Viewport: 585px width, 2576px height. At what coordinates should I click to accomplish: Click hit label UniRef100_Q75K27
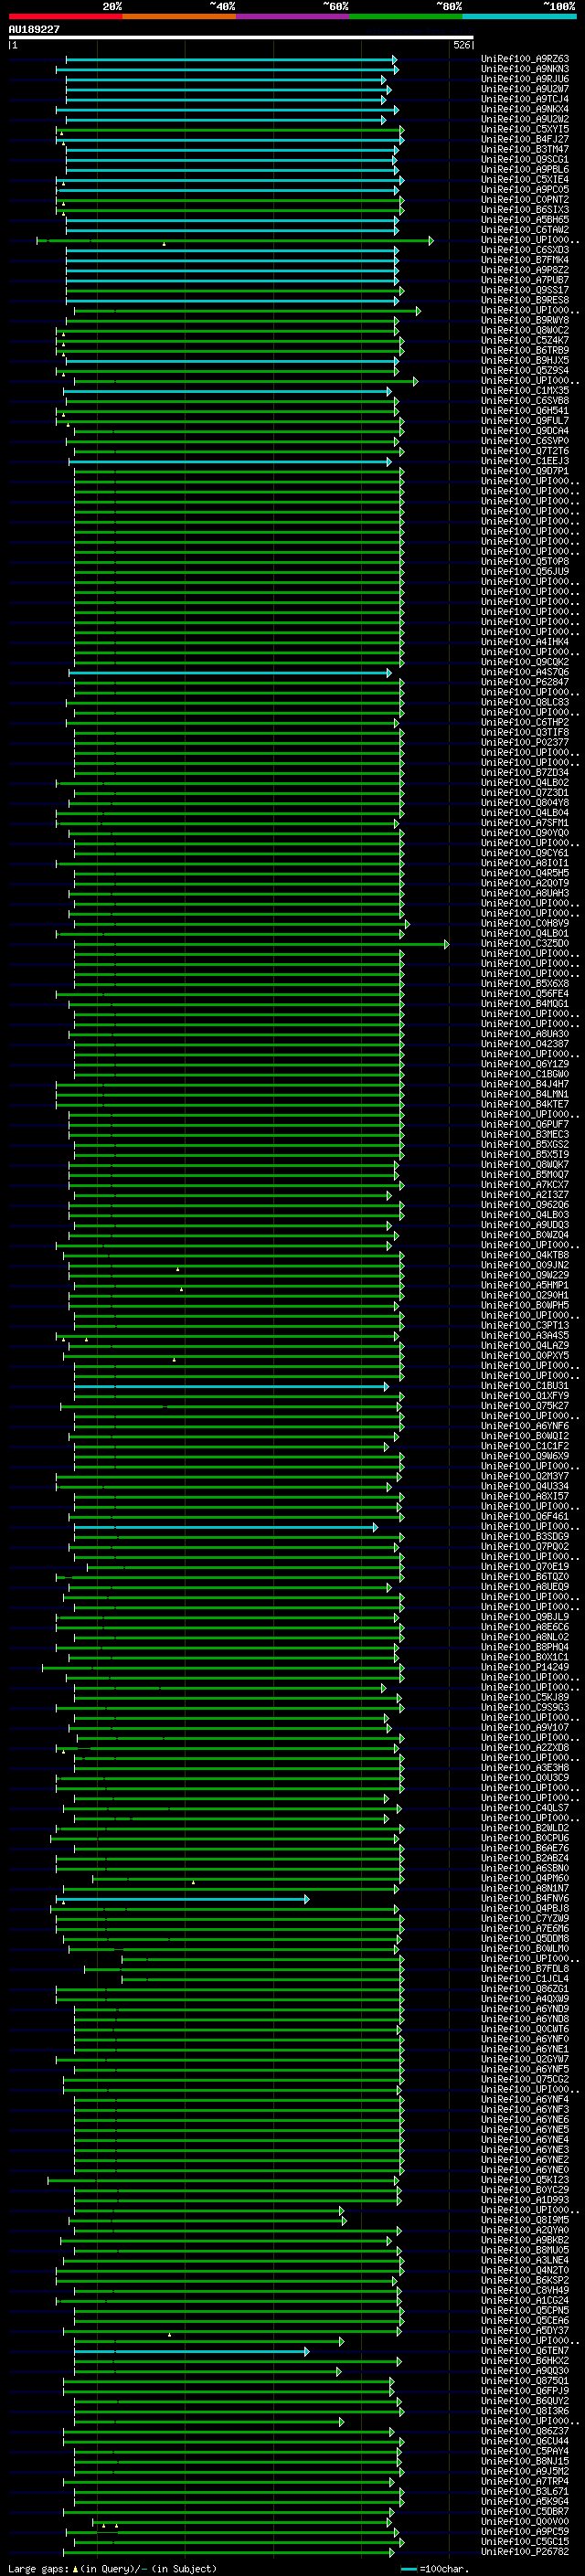525,1406
